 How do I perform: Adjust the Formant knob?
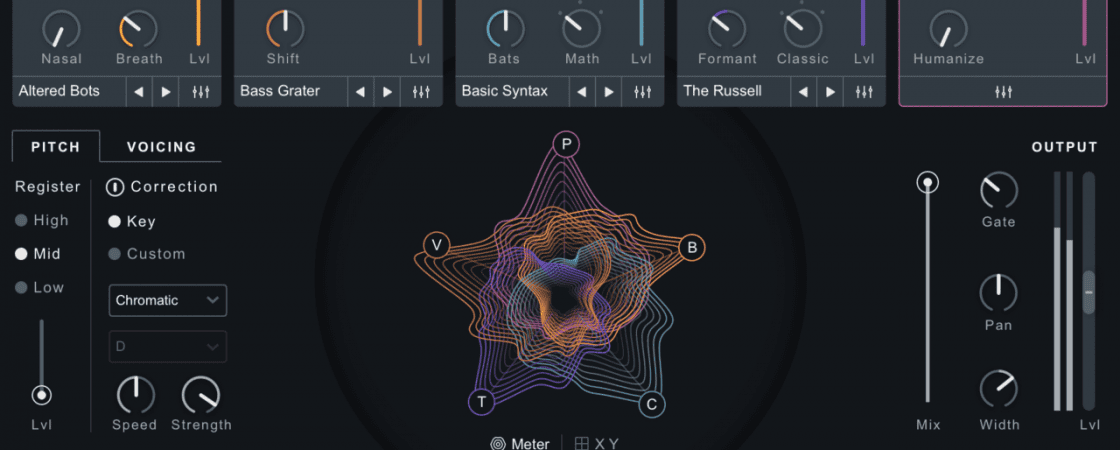(x=727, y=30)
